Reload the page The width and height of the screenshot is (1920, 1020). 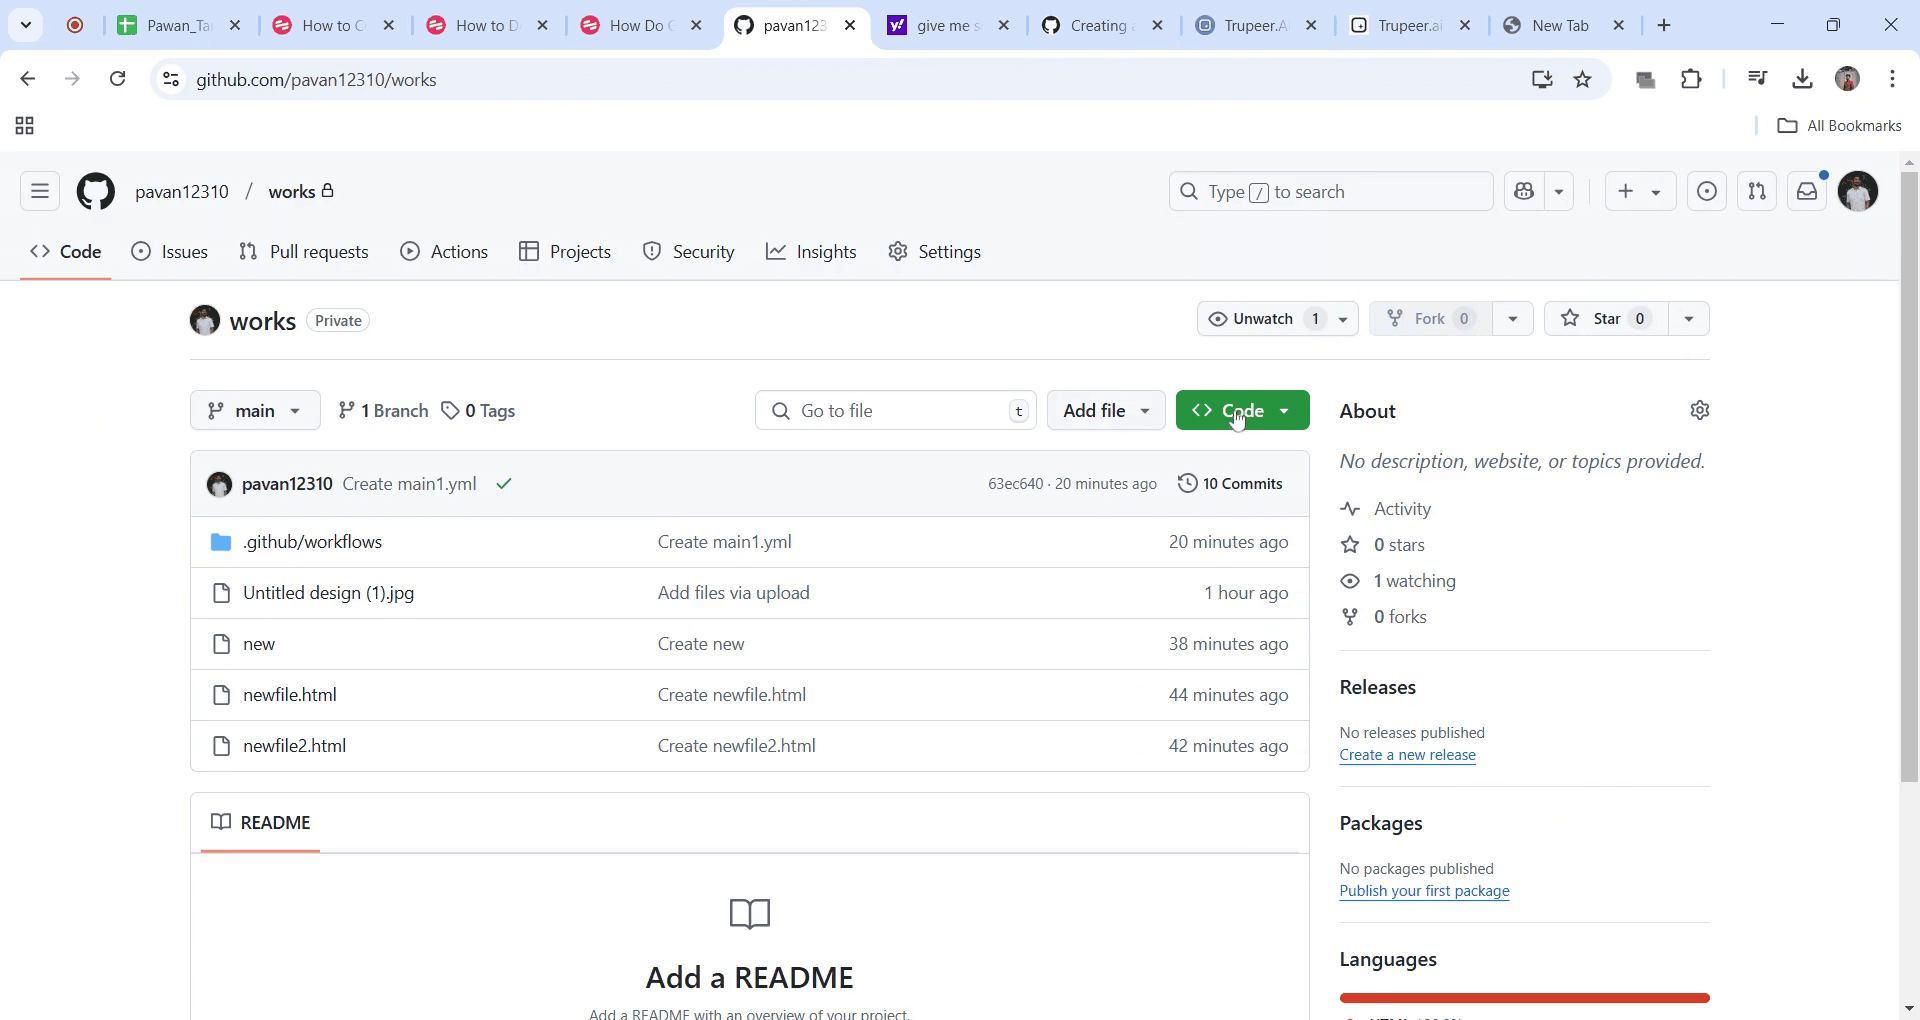point(117,79)
